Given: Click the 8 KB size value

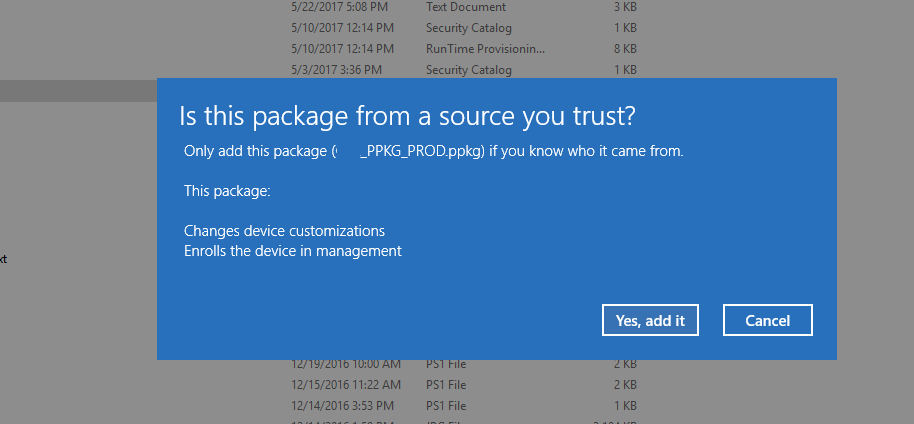Looking at the screenshot, I should tap(625, 49).
